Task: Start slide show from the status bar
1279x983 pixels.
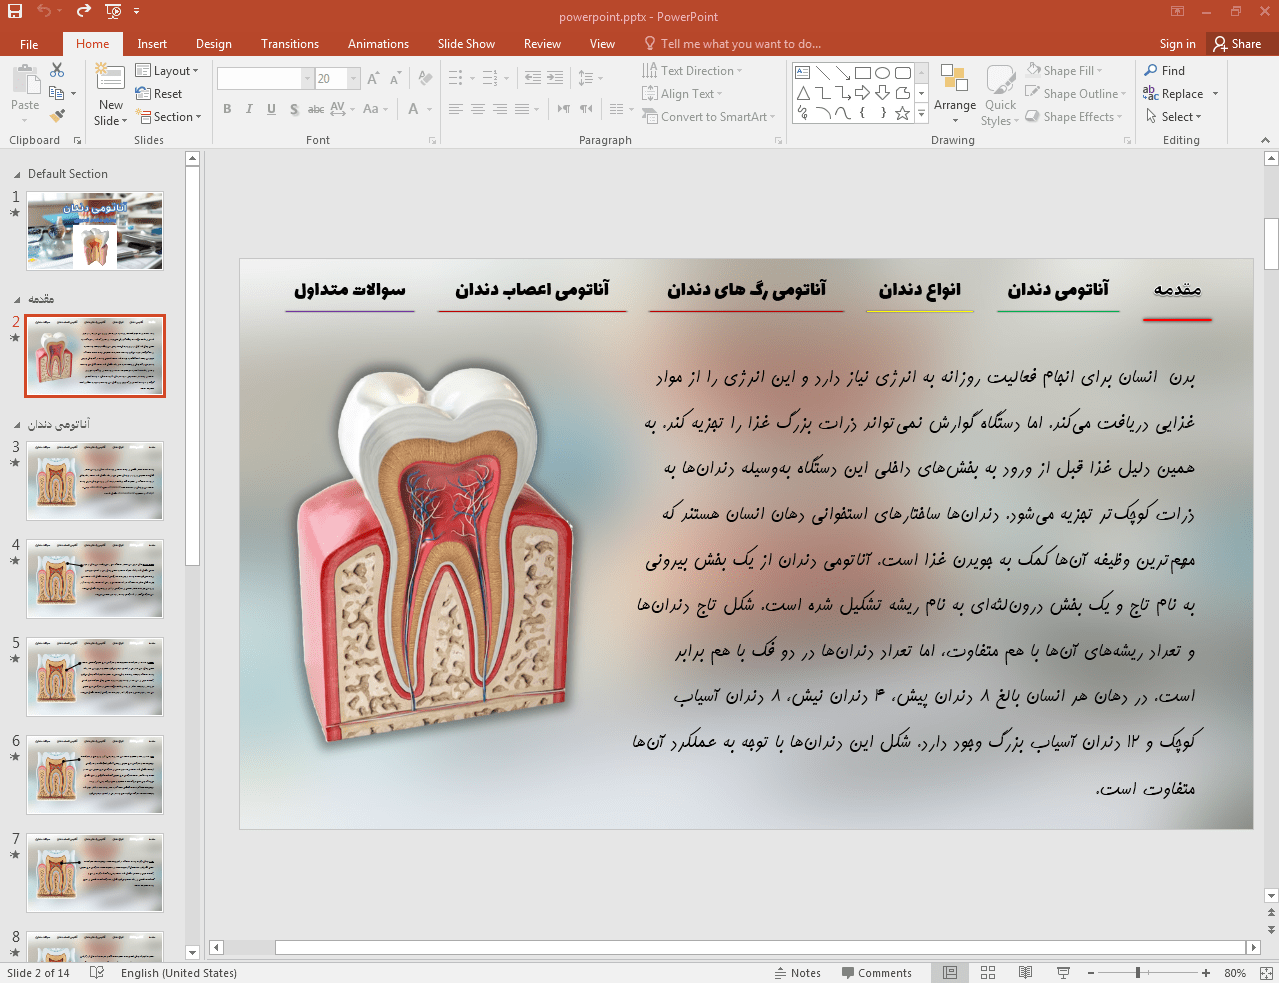Action: tap(1063, 973)
